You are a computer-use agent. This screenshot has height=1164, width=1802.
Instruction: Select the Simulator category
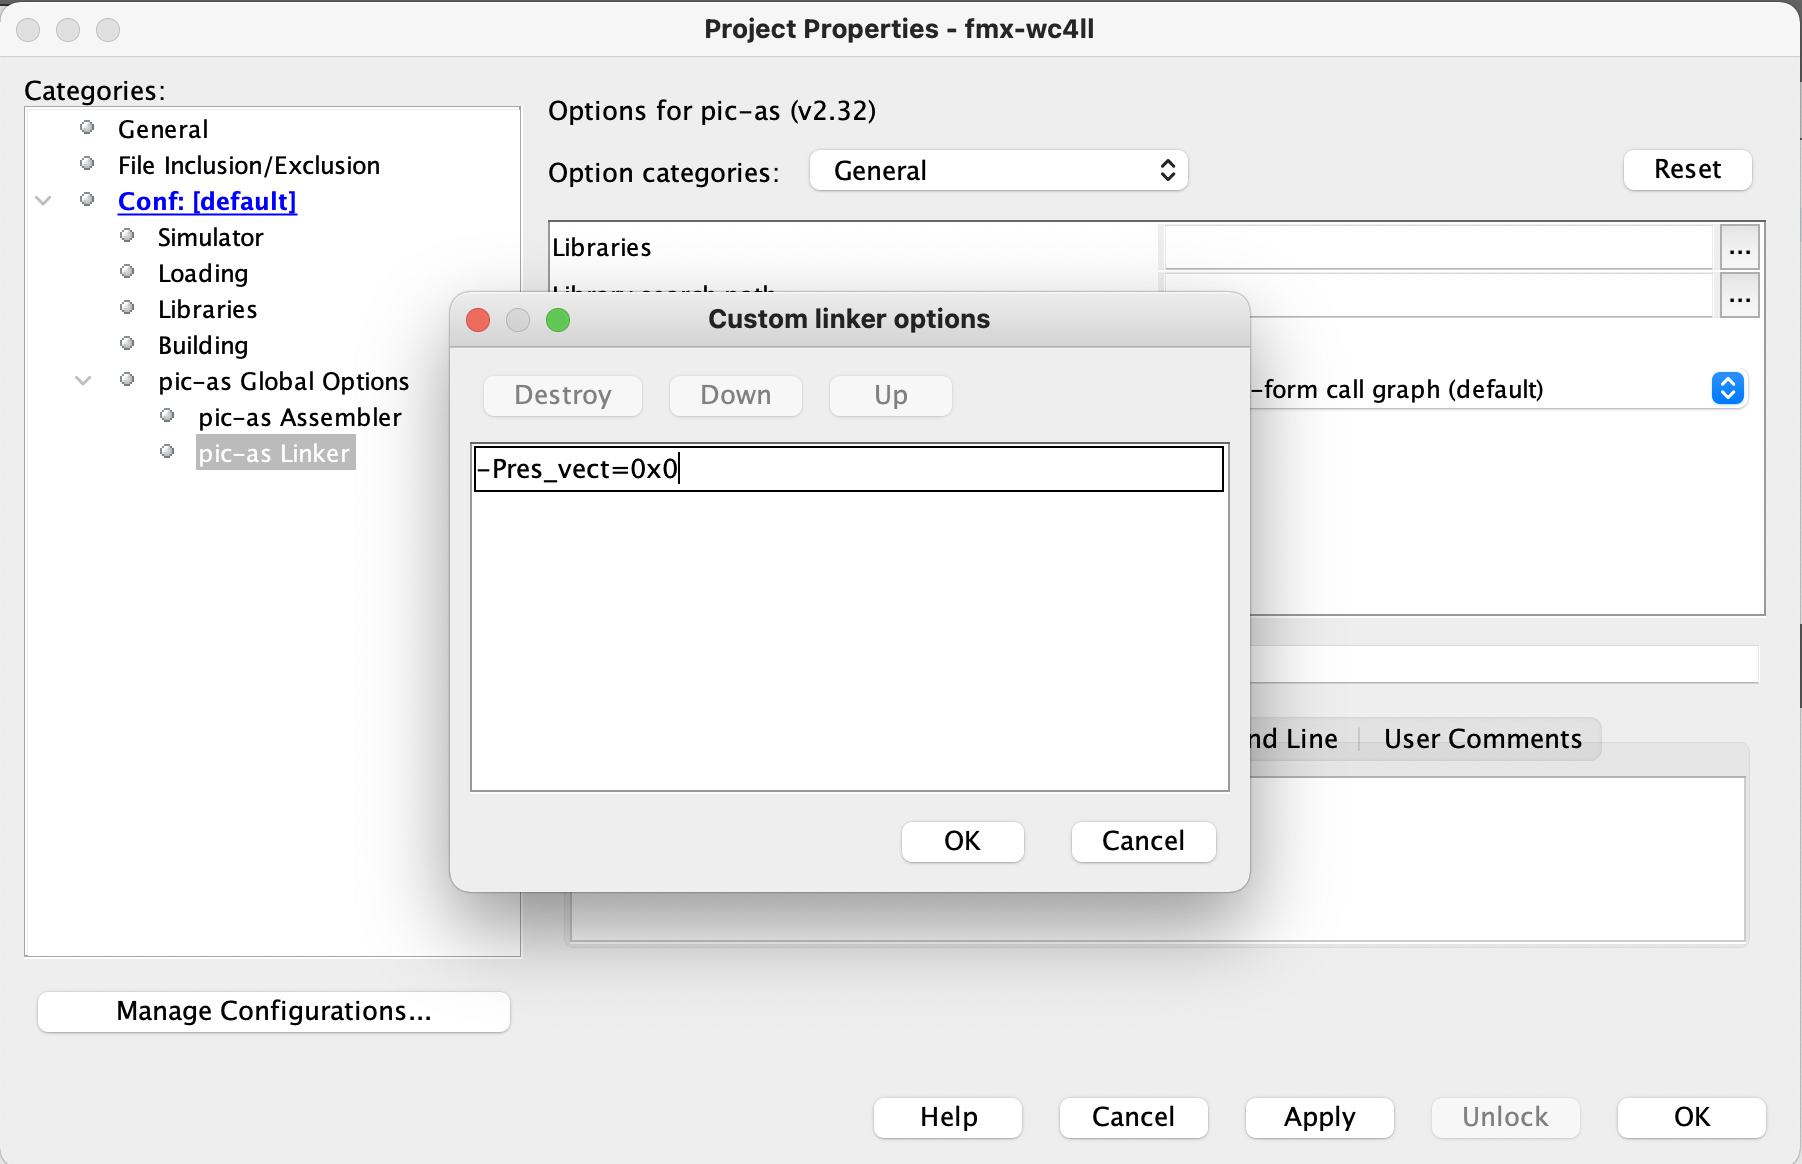[x=210, y=237]
